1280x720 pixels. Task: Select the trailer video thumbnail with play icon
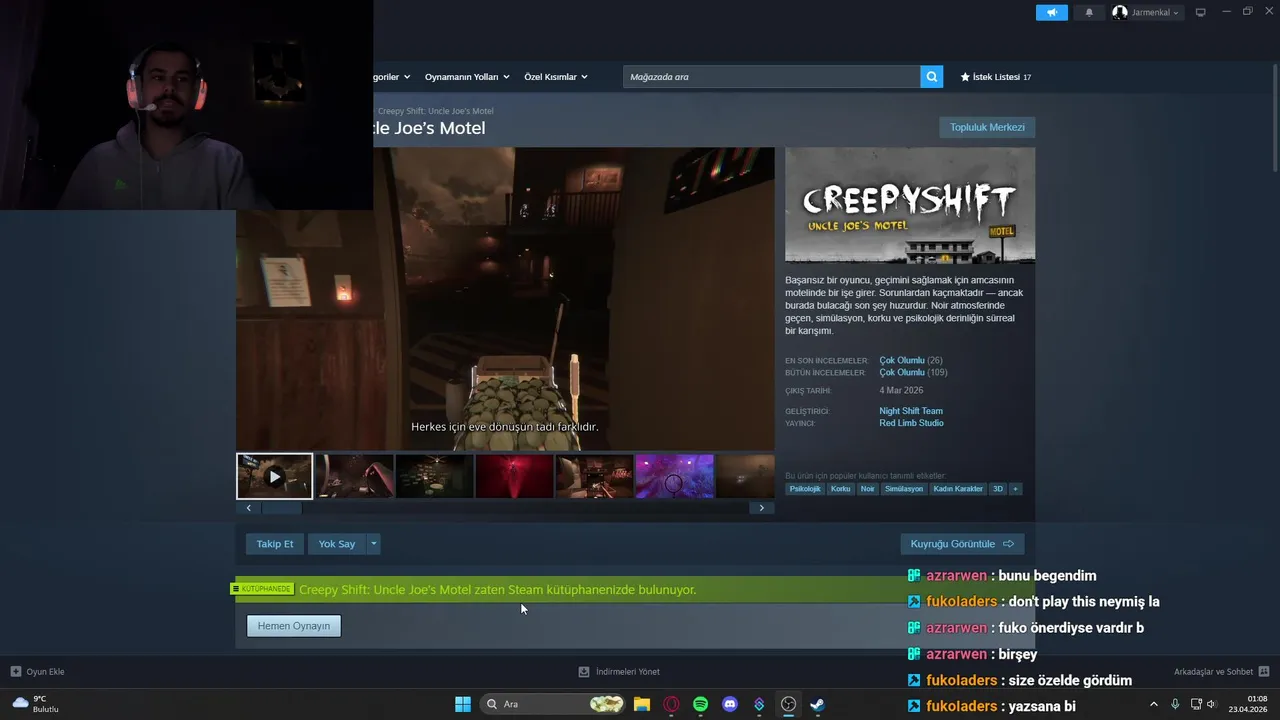click(x=274, y=477)
